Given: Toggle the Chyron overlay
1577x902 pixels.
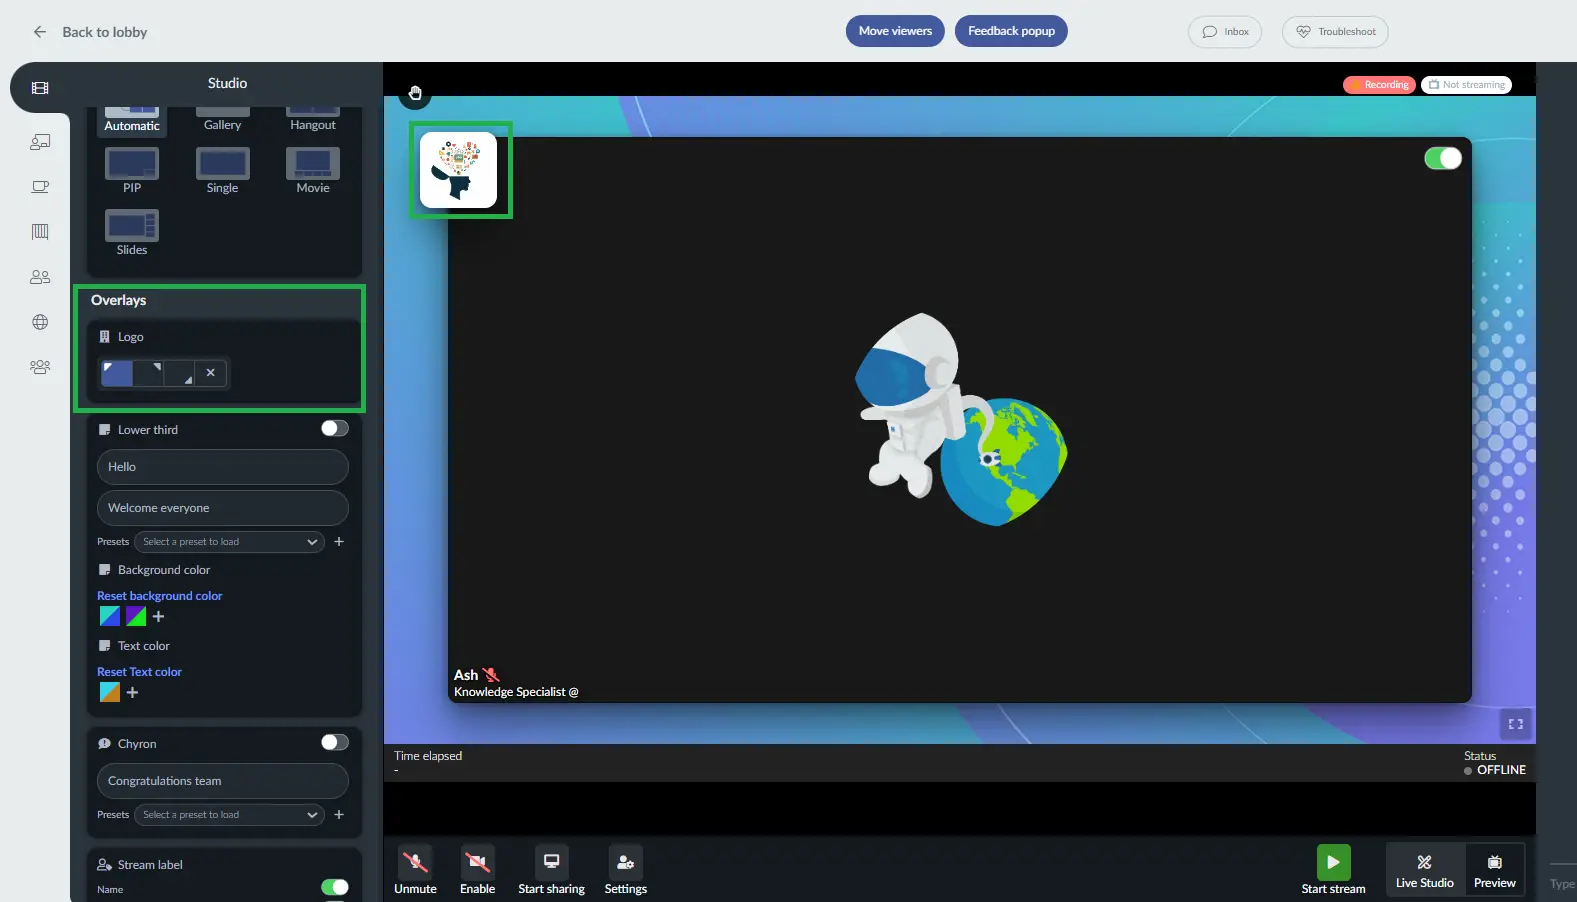Looking at the screenshot, I should [x=335, y=743].
